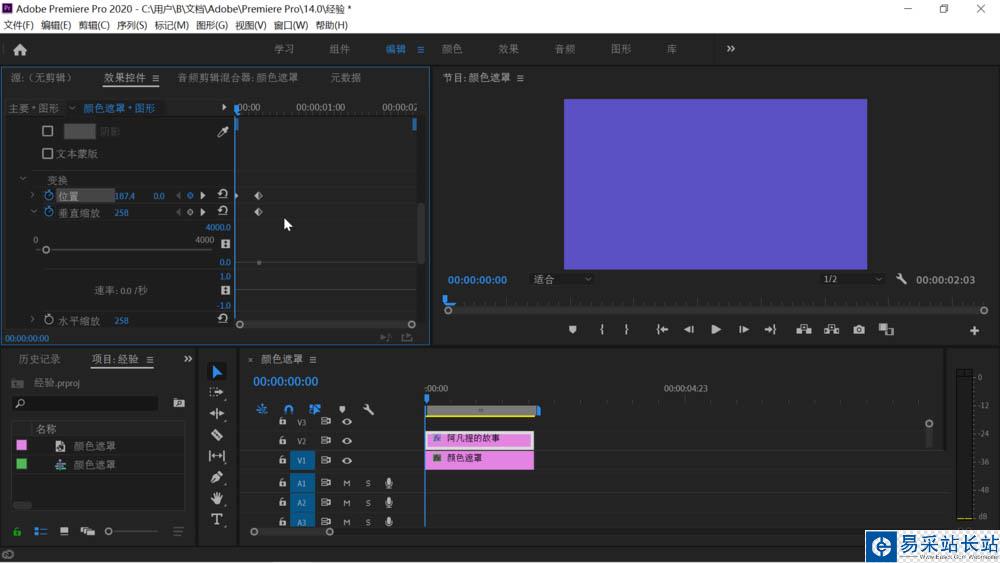Open project panel overflow chevrons

pyautogui.click(x=188, y=359)
